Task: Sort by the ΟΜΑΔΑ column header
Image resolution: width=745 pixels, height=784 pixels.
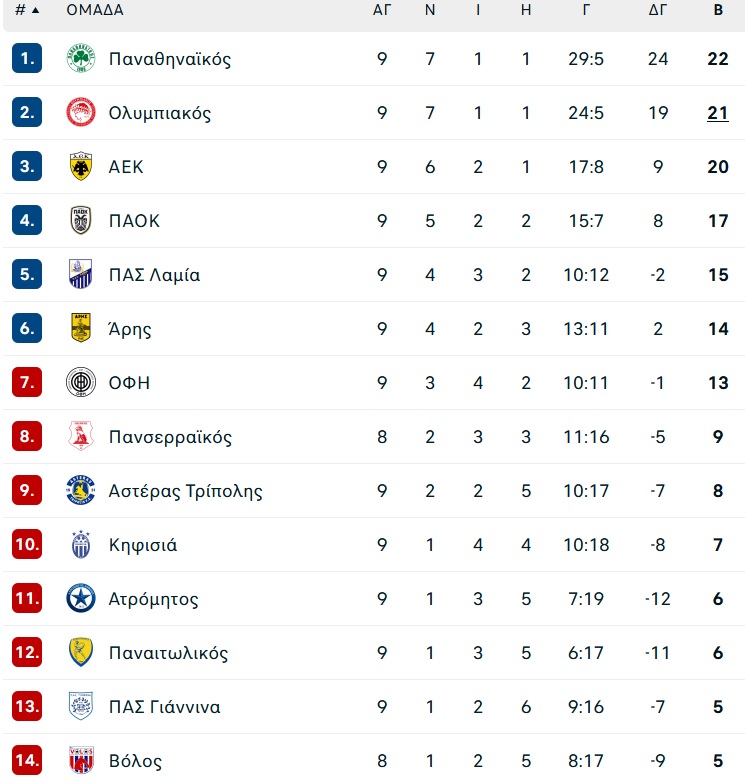Action: tap(94, 10)
